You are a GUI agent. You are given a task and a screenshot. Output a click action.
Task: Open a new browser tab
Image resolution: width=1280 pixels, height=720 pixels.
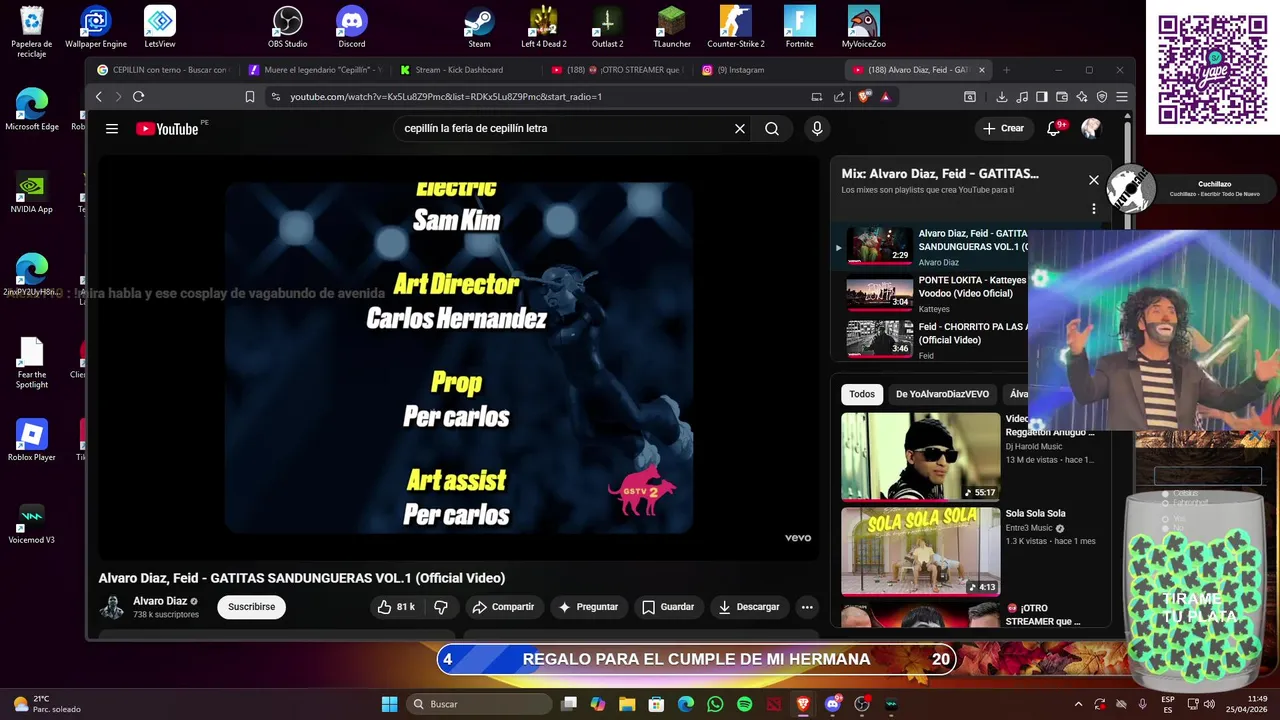coord(1006,70)
